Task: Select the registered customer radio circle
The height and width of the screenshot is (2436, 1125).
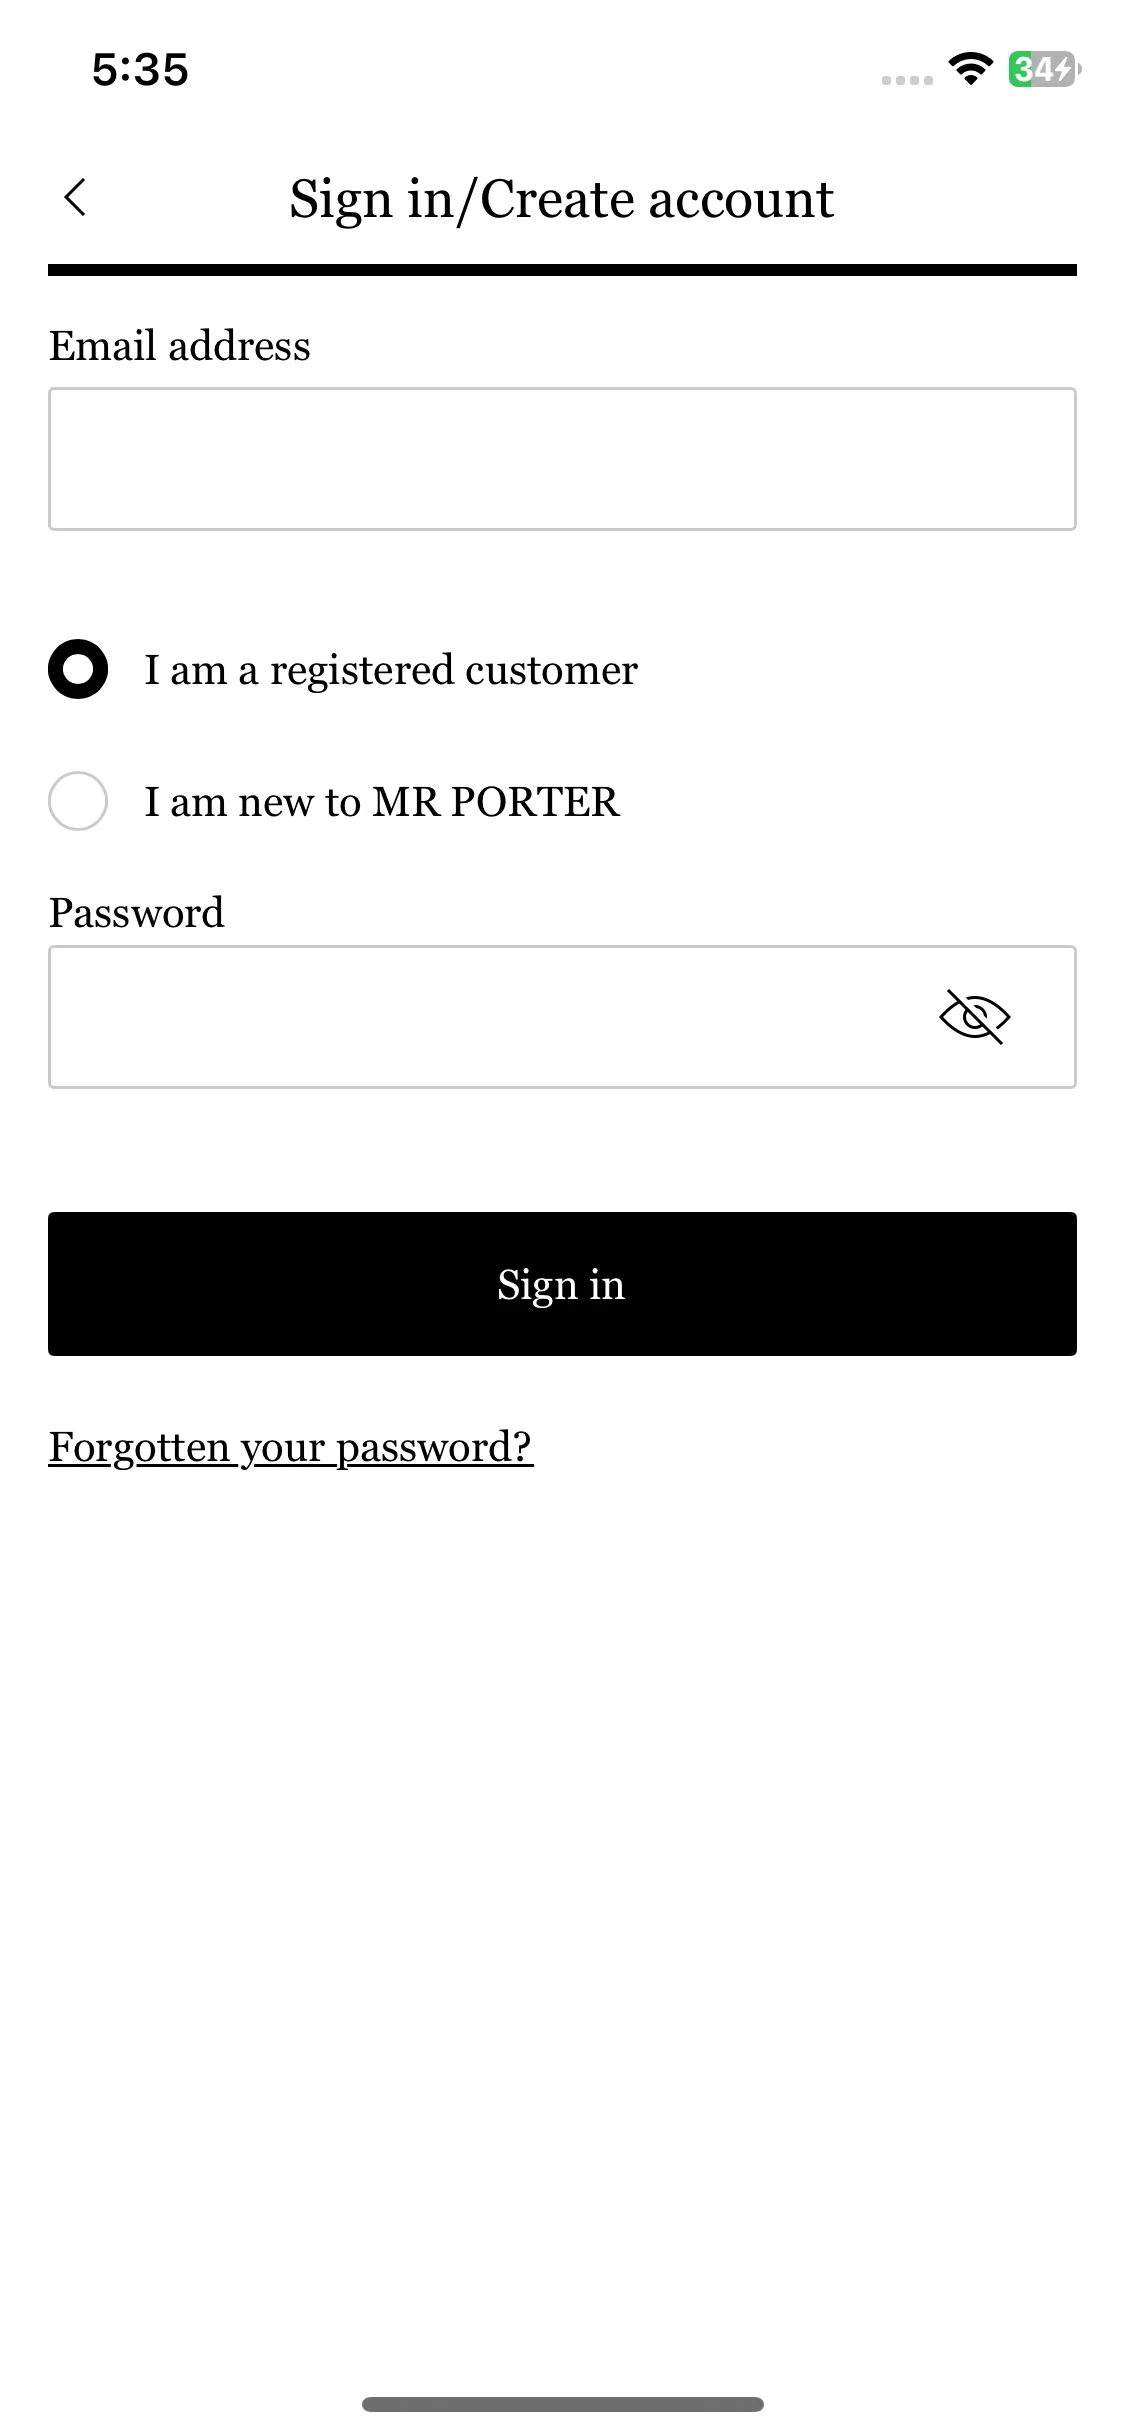Action: coord(78,669)
